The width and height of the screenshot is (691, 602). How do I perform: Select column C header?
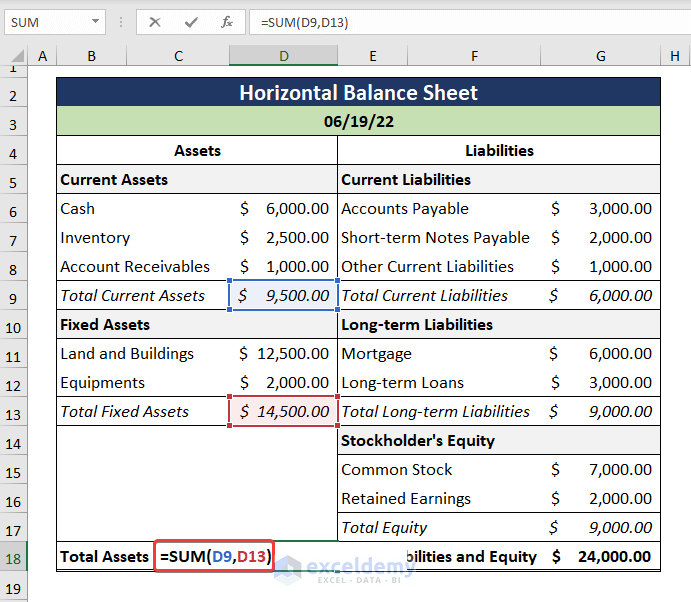[x=178, y=56]
